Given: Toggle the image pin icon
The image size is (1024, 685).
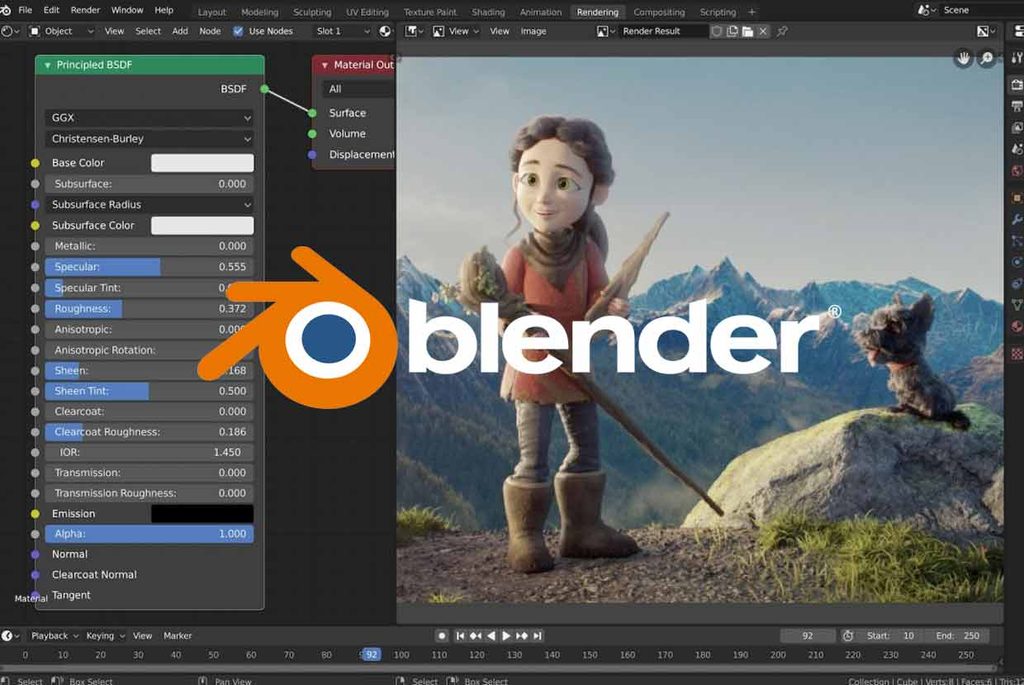Looking at the screenshot, I should tap(782, 31).
